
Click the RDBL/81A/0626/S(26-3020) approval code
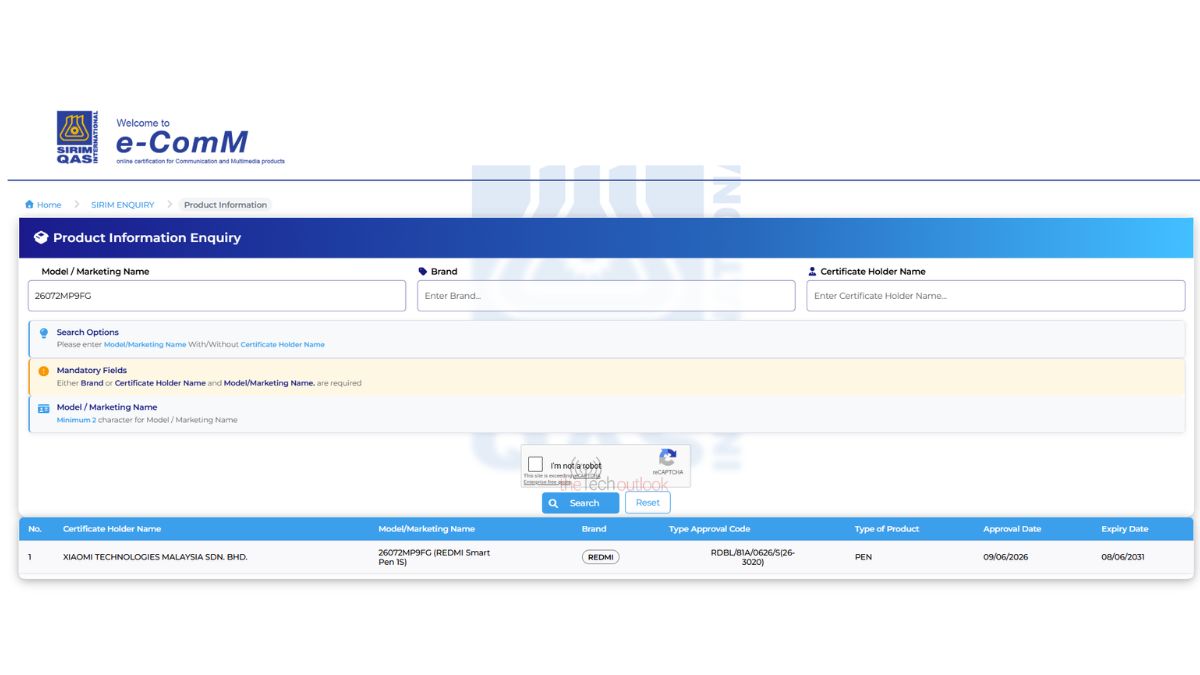pyautogui.click(x=753, y=557)
